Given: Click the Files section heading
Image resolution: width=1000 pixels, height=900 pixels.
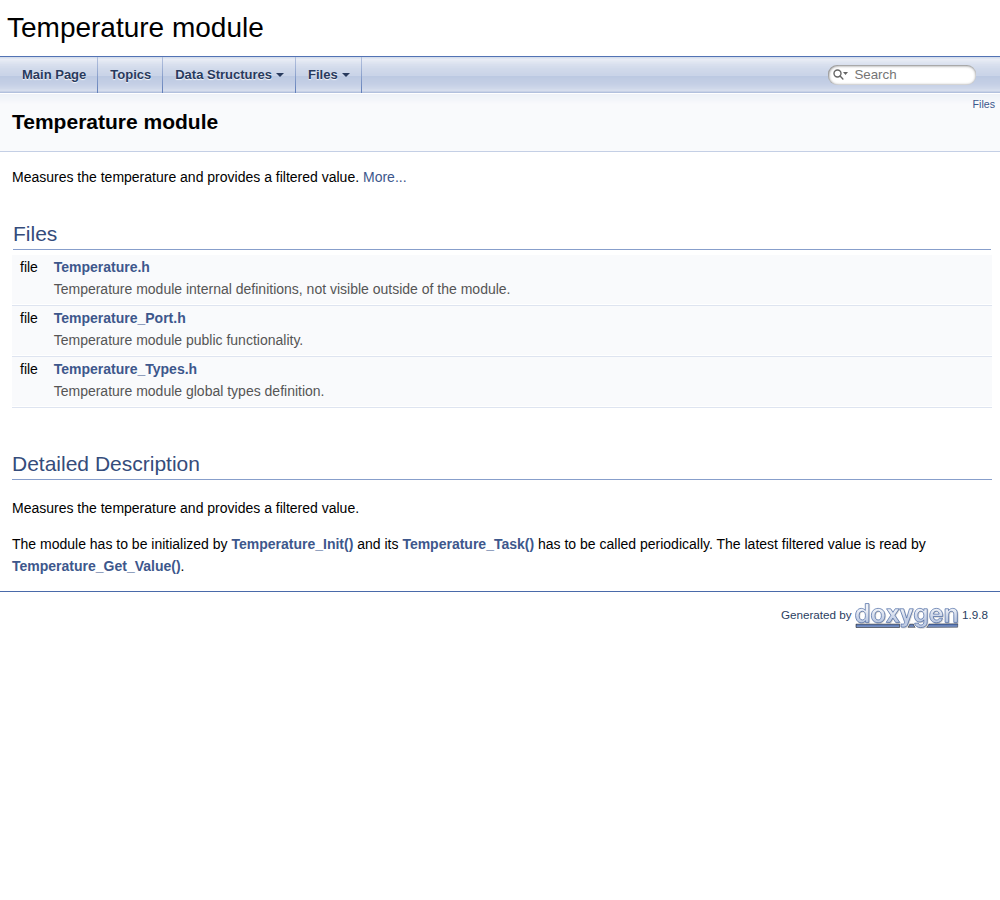Looking at the screenshot, I should 35,234.
